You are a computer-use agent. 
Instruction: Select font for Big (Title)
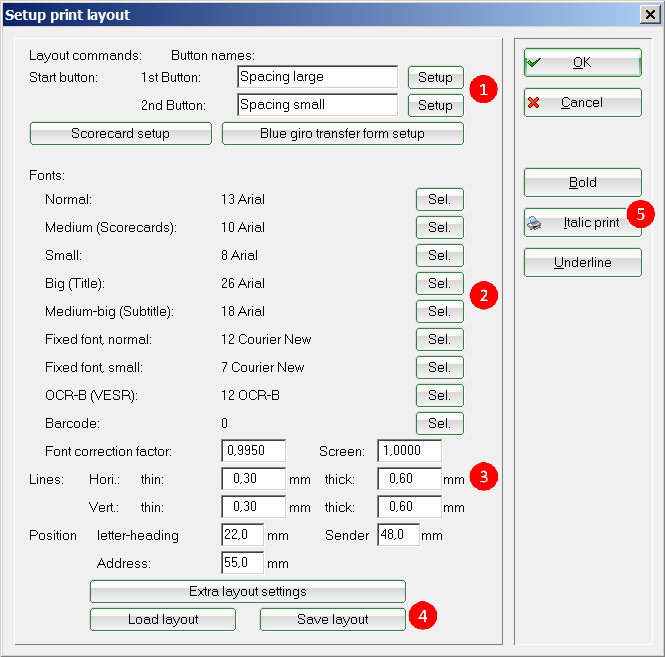(439, 283)
